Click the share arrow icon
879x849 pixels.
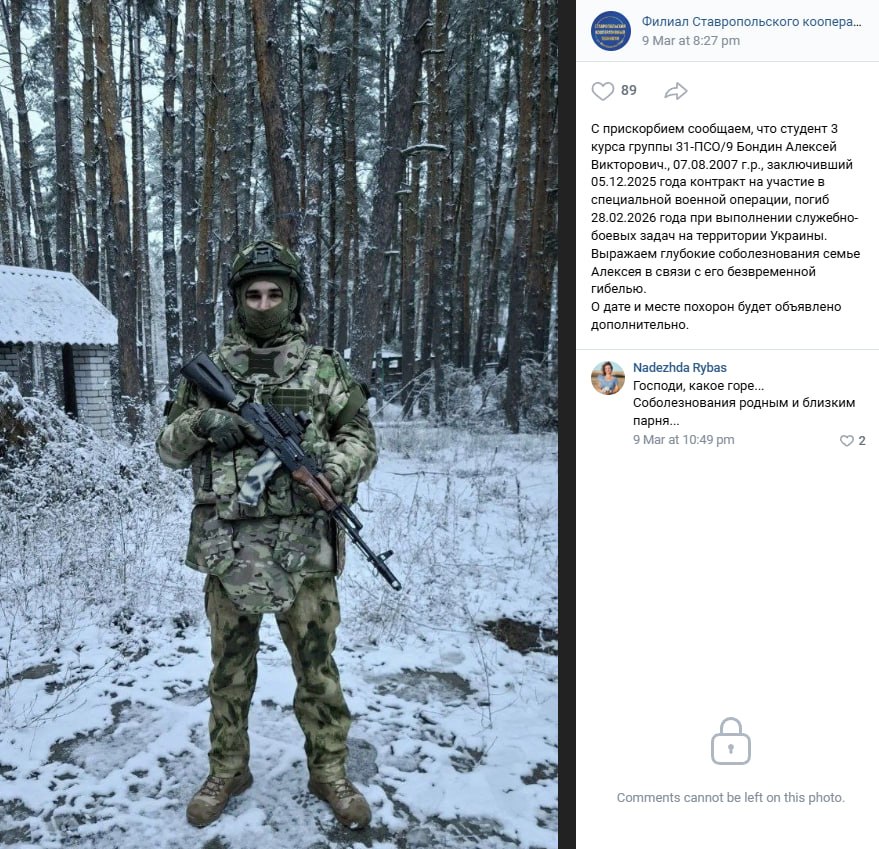tap(676, 91)
